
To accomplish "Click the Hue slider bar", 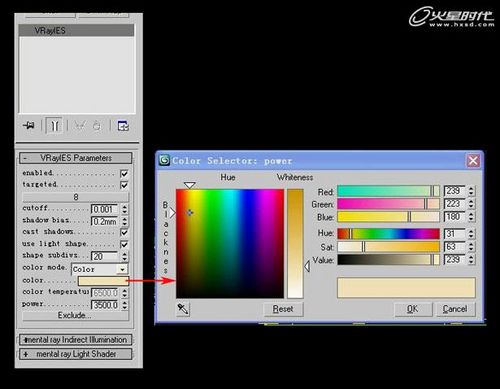I will 388,234.
